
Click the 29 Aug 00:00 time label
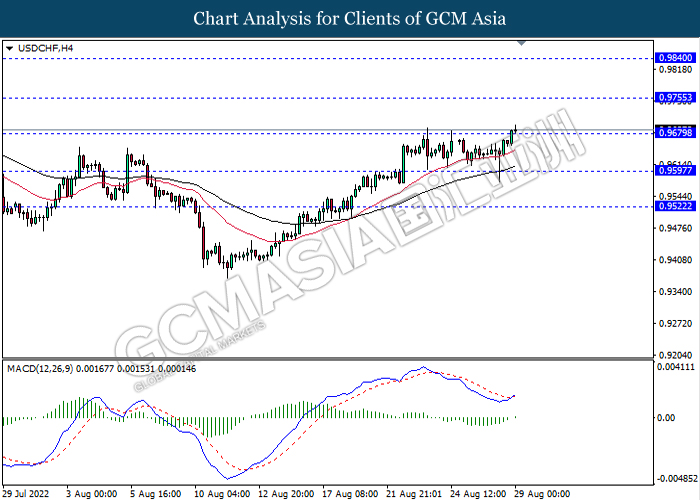(542, 494)
